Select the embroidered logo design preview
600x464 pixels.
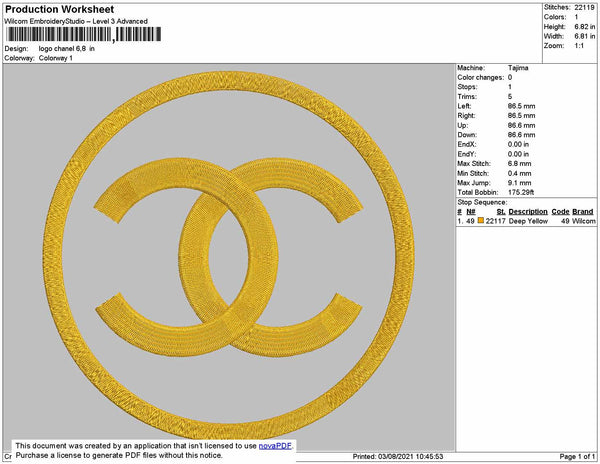click(x=229, y=255)
